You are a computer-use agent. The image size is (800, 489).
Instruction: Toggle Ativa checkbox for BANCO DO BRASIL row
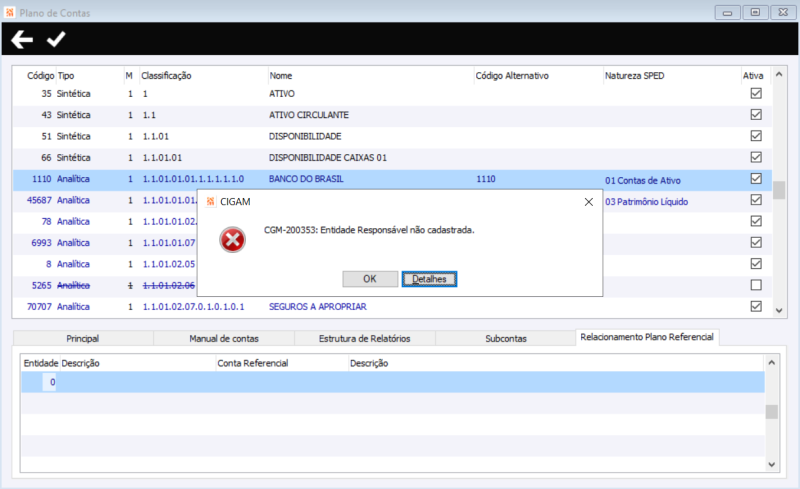pos(756,179)
